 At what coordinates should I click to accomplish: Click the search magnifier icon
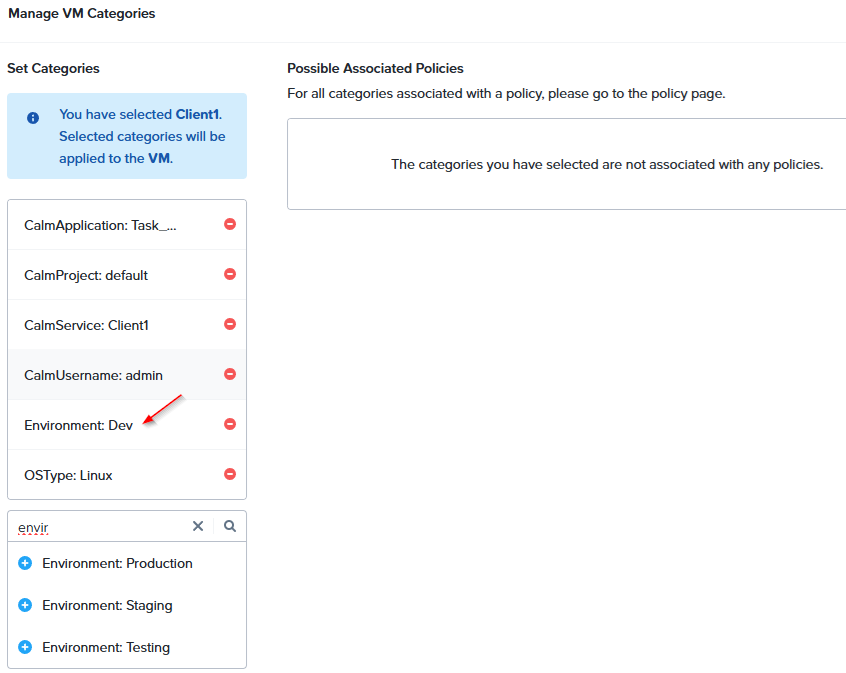tap(230, 526)
